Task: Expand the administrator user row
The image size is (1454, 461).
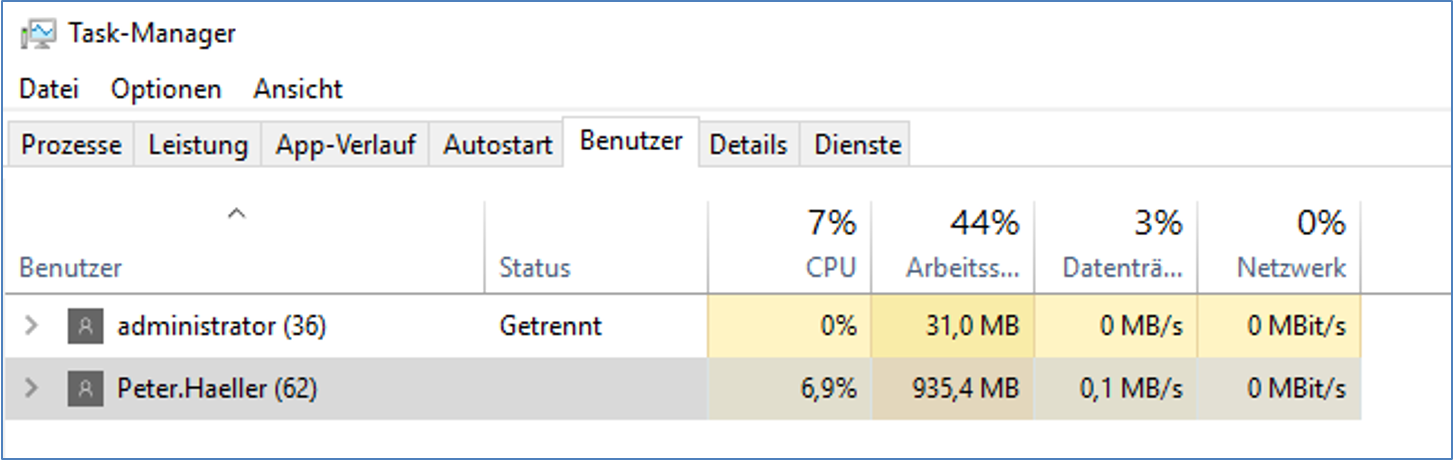Action: (31, 325)
